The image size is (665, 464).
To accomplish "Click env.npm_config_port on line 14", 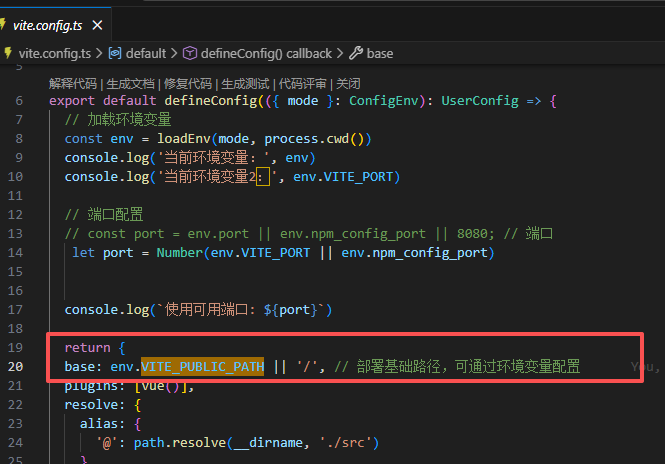I will point(414,253).
